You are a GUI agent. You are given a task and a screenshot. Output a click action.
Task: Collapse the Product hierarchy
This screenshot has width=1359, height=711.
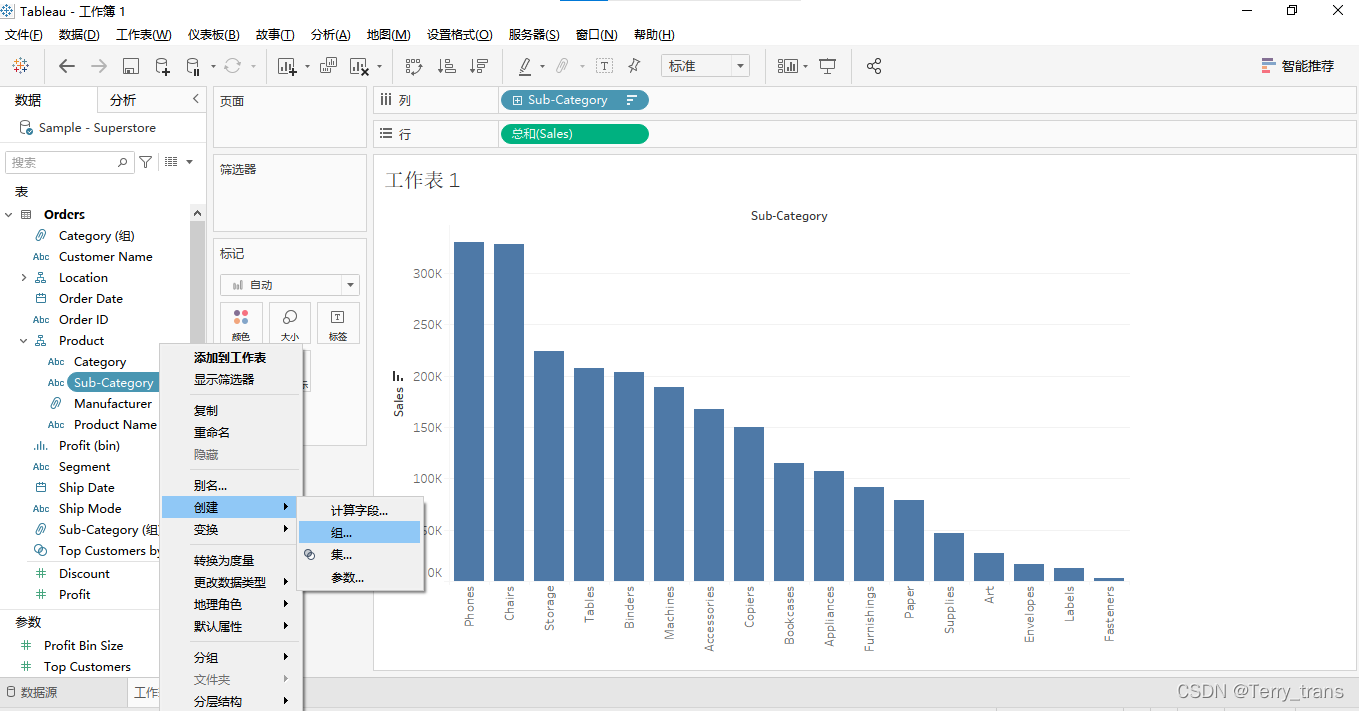point(23,341)
